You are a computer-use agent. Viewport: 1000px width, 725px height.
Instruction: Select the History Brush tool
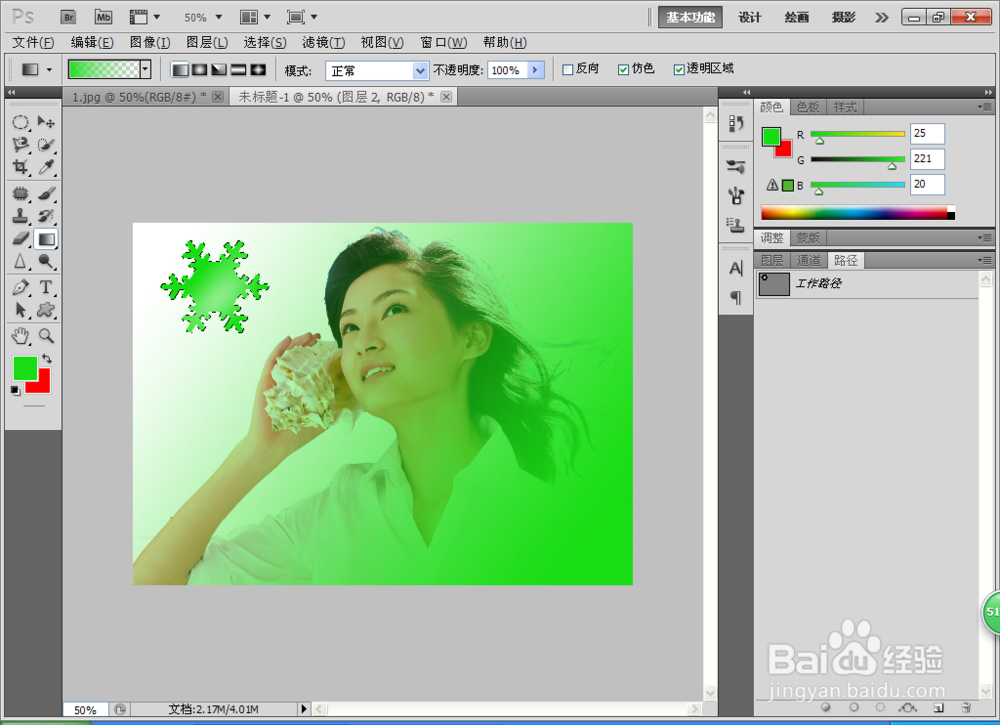tap(46, 216)
